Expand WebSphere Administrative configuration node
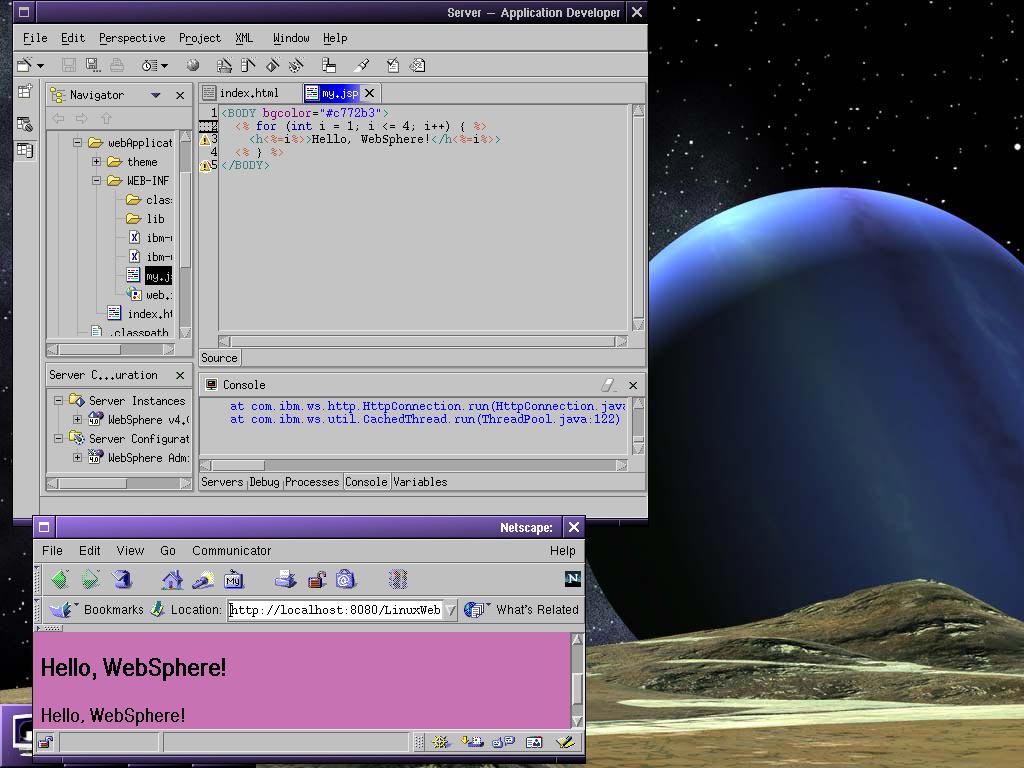 (x=77, y=457)
